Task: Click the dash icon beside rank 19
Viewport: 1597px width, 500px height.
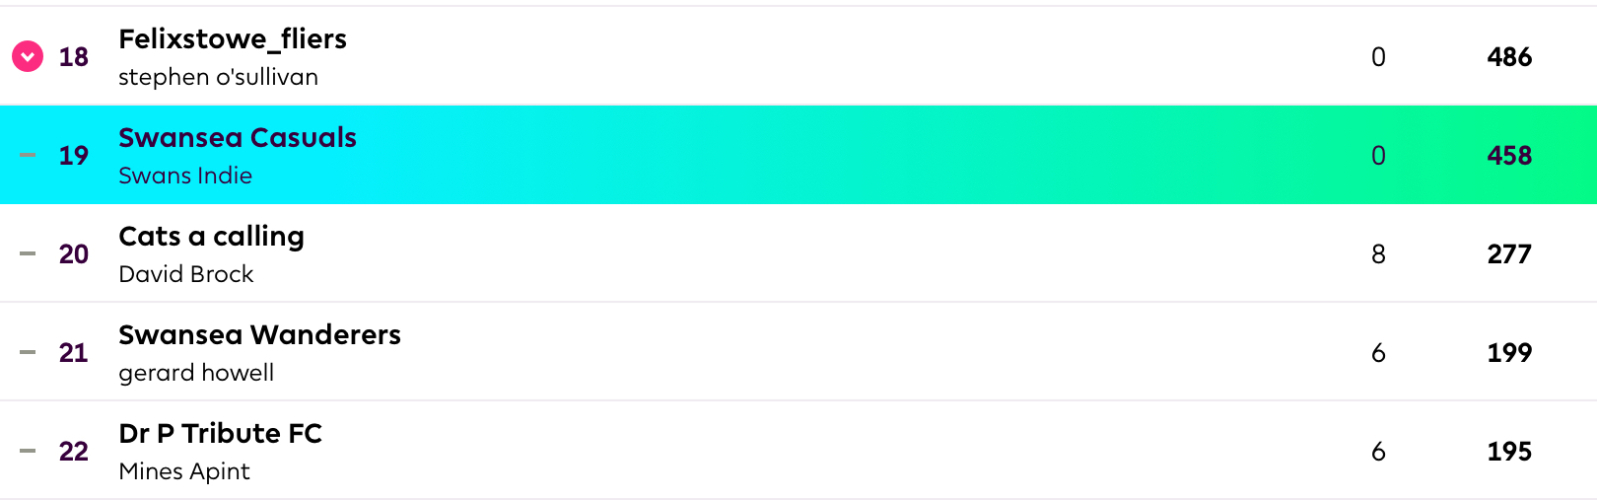Action: coord(28,155)
